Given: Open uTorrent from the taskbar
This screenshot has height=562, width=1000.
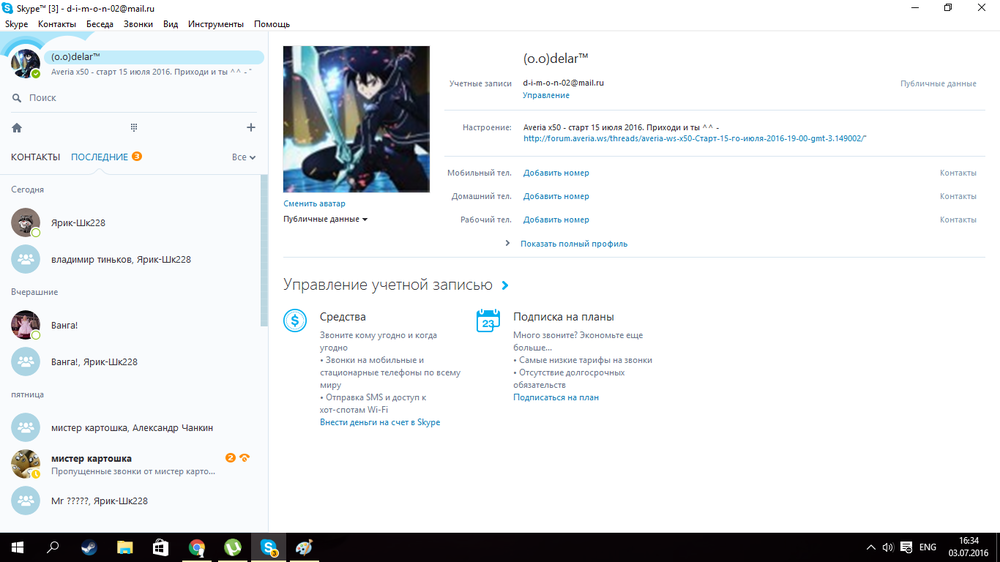Looking at the screenshot, I should pos(232,547).
